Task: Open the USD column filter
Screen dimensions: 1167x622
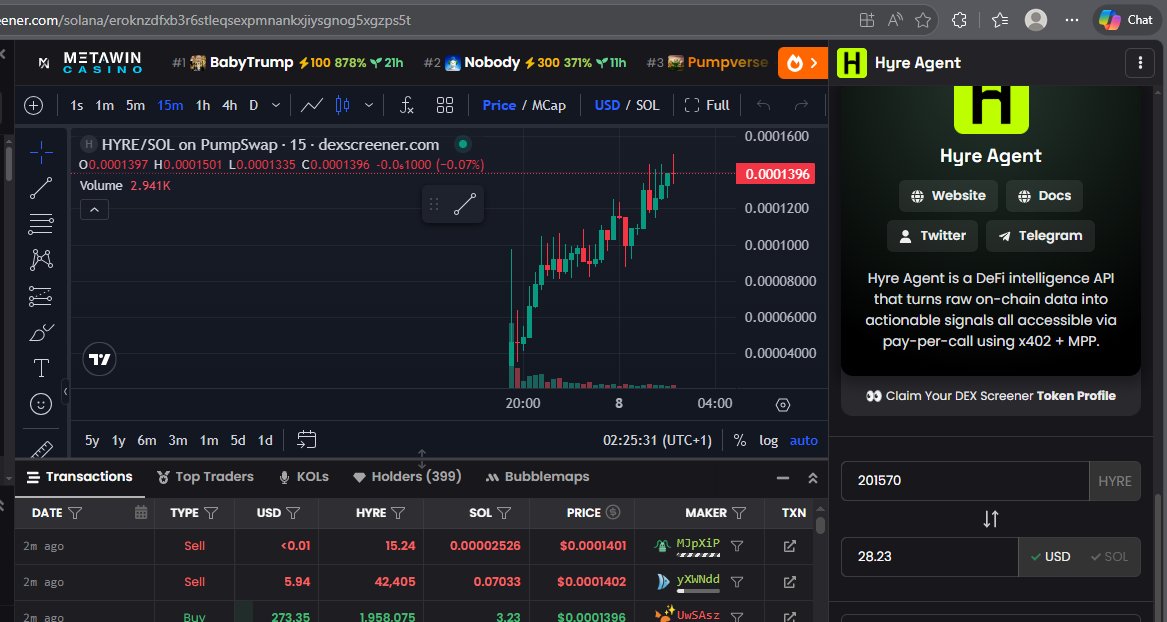Action: [x=293, y=513]
